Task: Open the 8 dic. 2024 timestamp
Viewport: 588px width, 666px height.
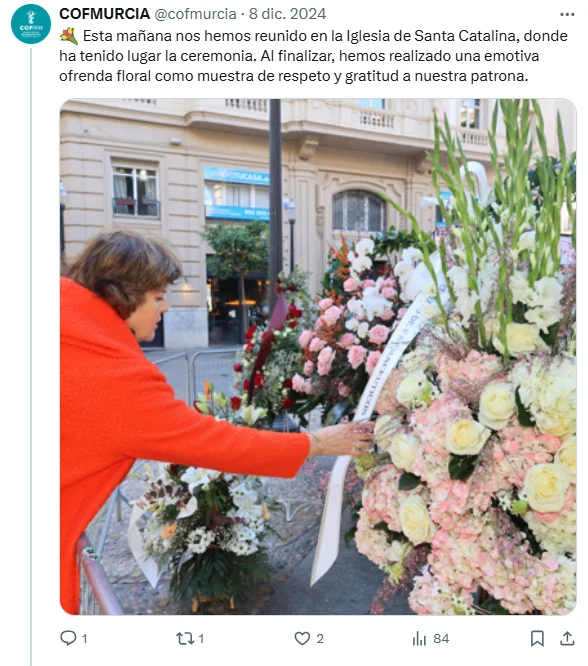Action: click(288, 14)
